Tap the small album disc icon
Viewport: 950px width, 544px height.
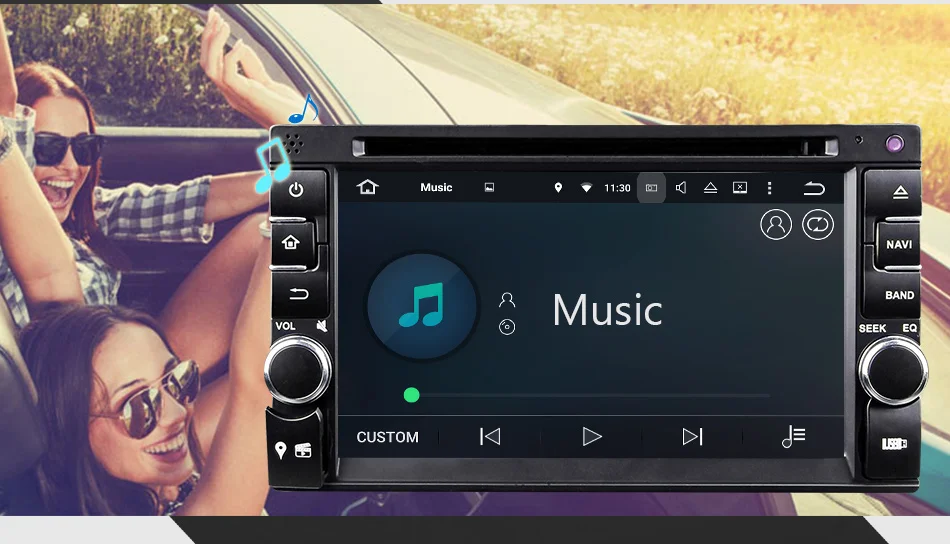click(x=507, y=327)
